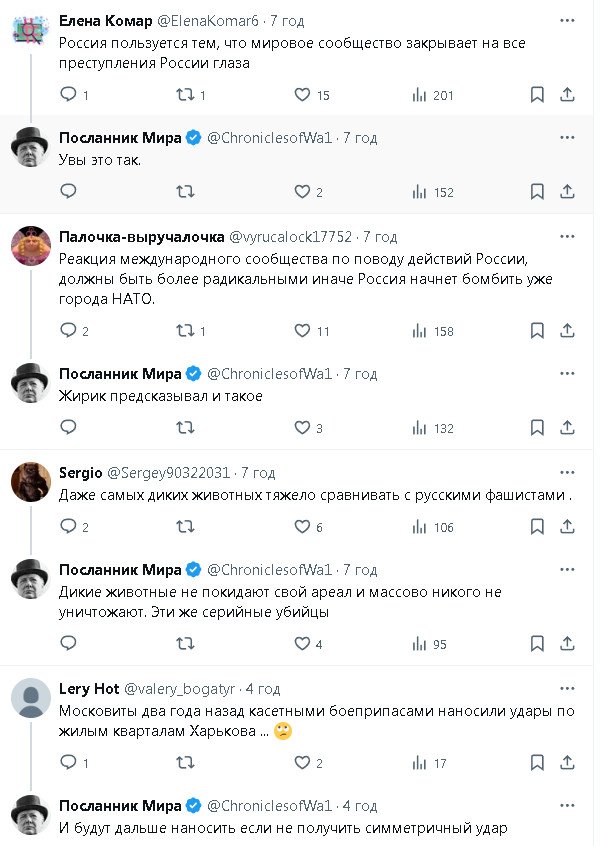Viewport: 601px width, 846px height.
Task: Repost Палочка-выручалочка's tweet
Action: pyautogui.click(x=185, y=331)
